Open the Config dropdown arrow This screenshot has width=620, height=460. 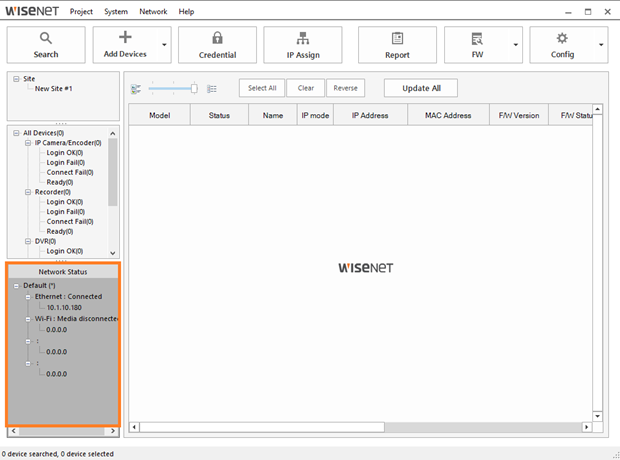(601, 45)
